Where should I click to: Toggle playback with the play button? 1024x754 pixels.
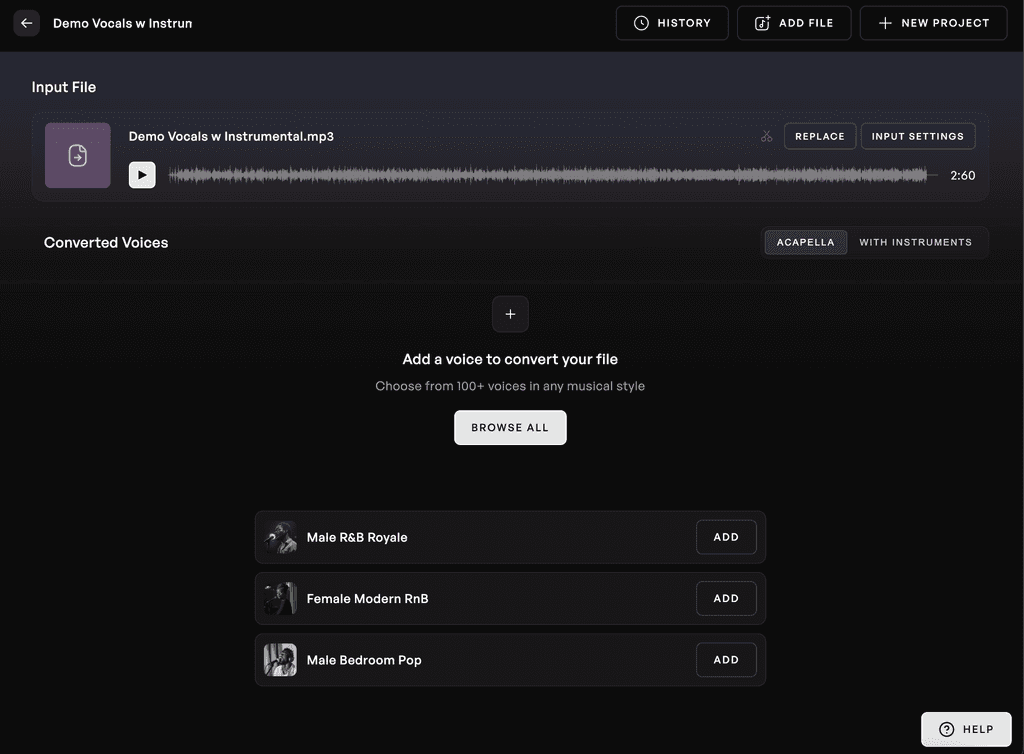pos(141,174)
